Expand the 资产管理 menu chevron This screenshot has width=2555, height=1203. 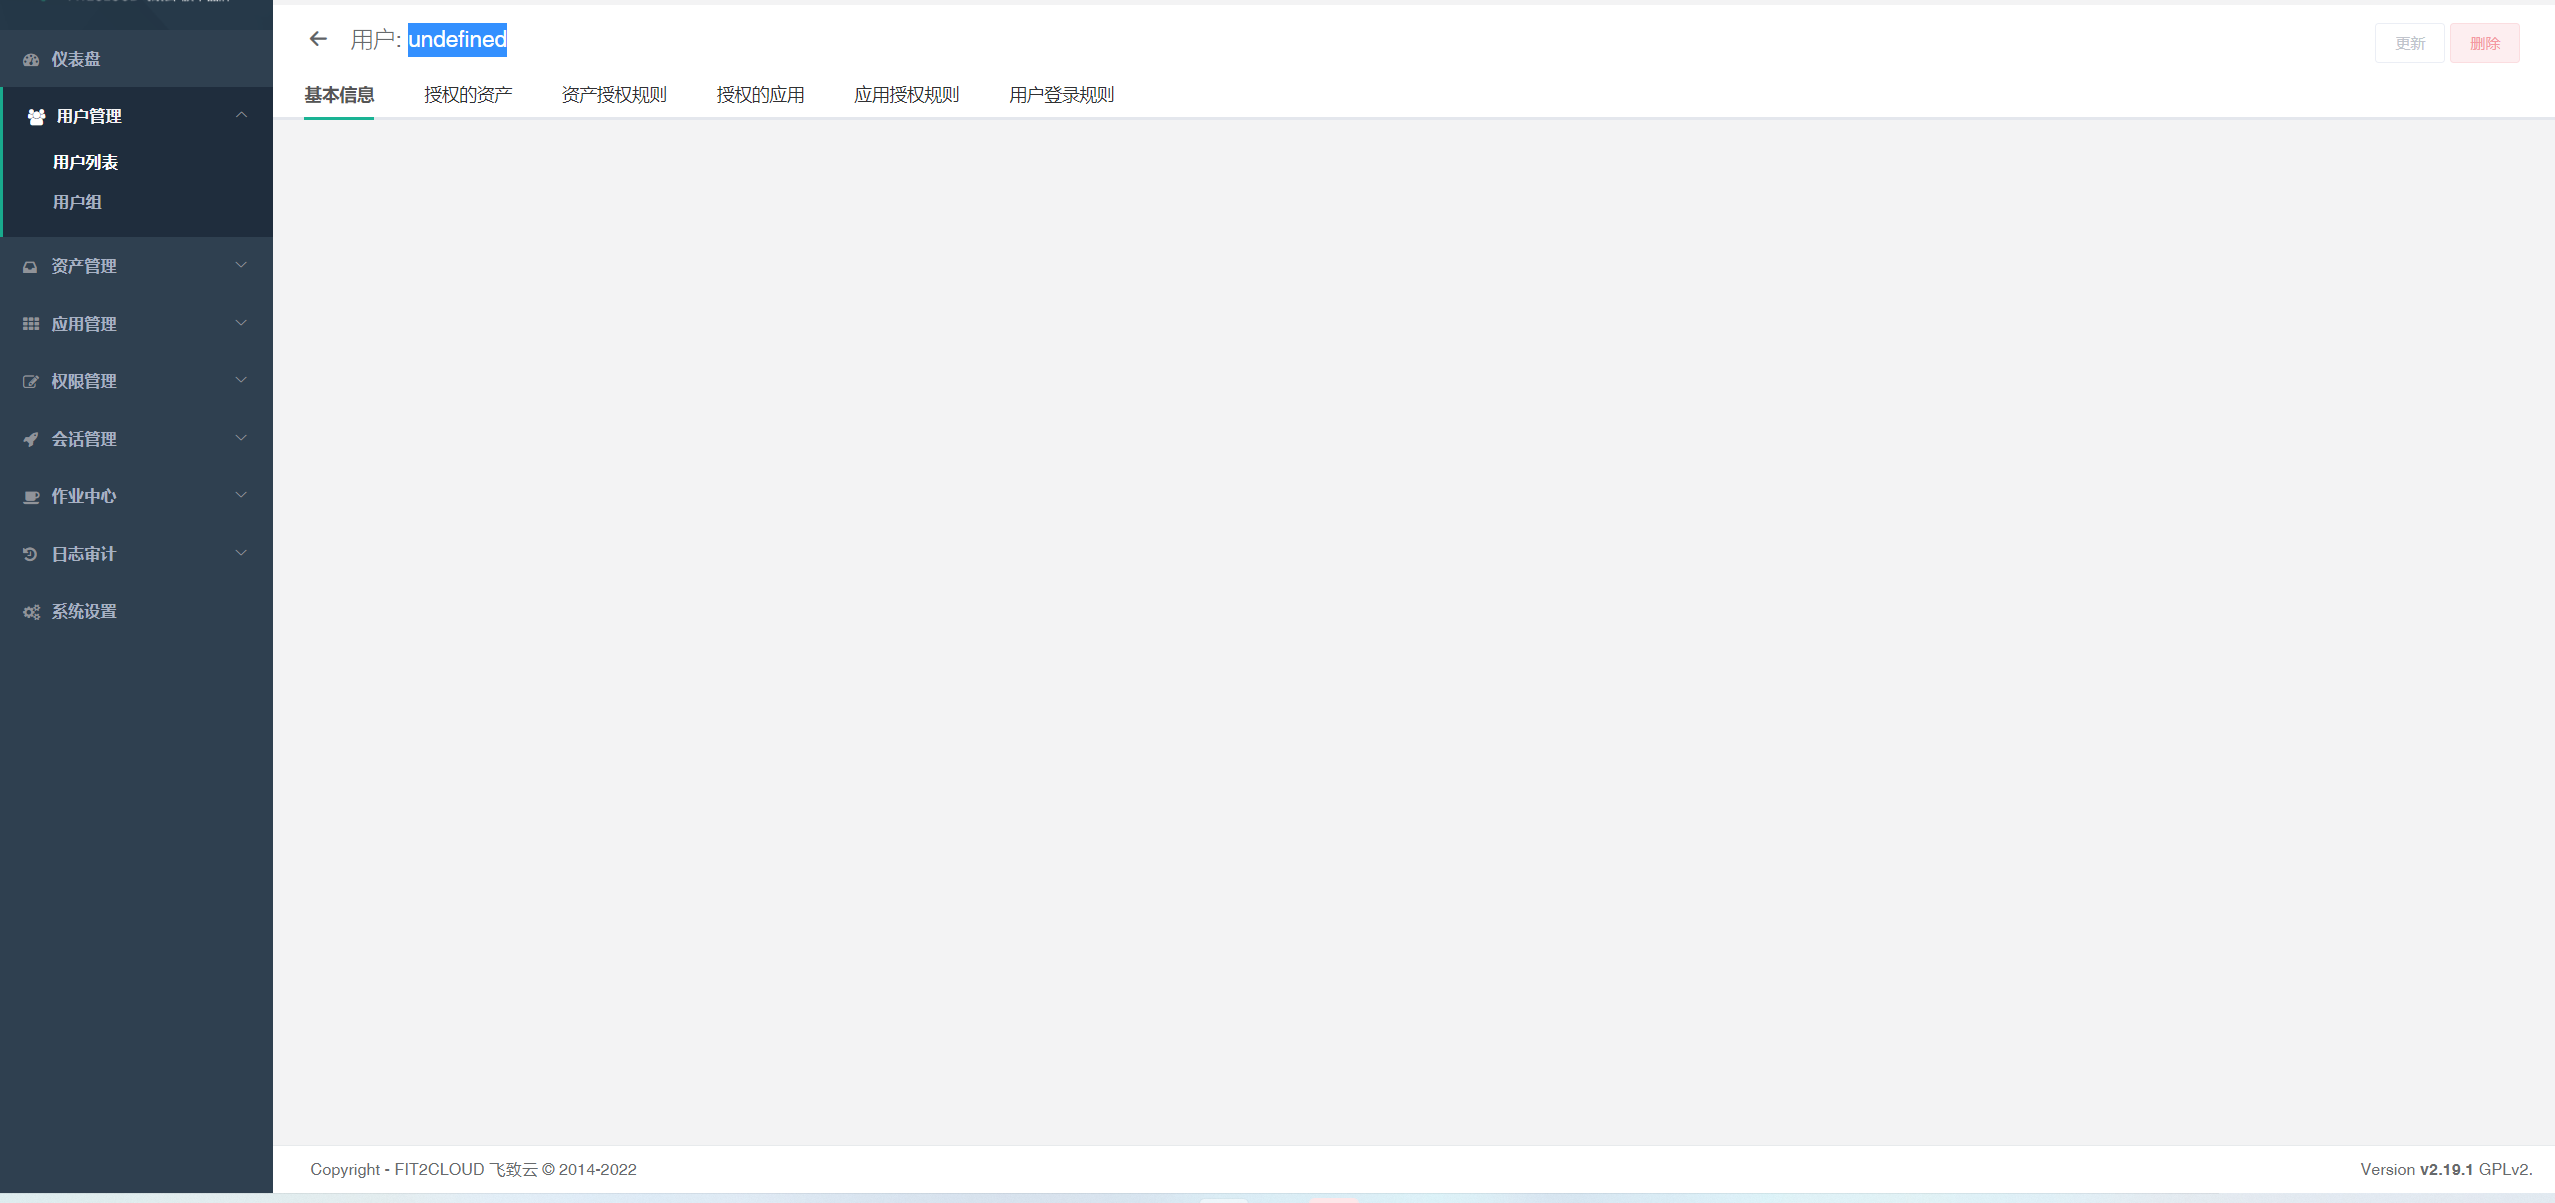click(240, 265)
